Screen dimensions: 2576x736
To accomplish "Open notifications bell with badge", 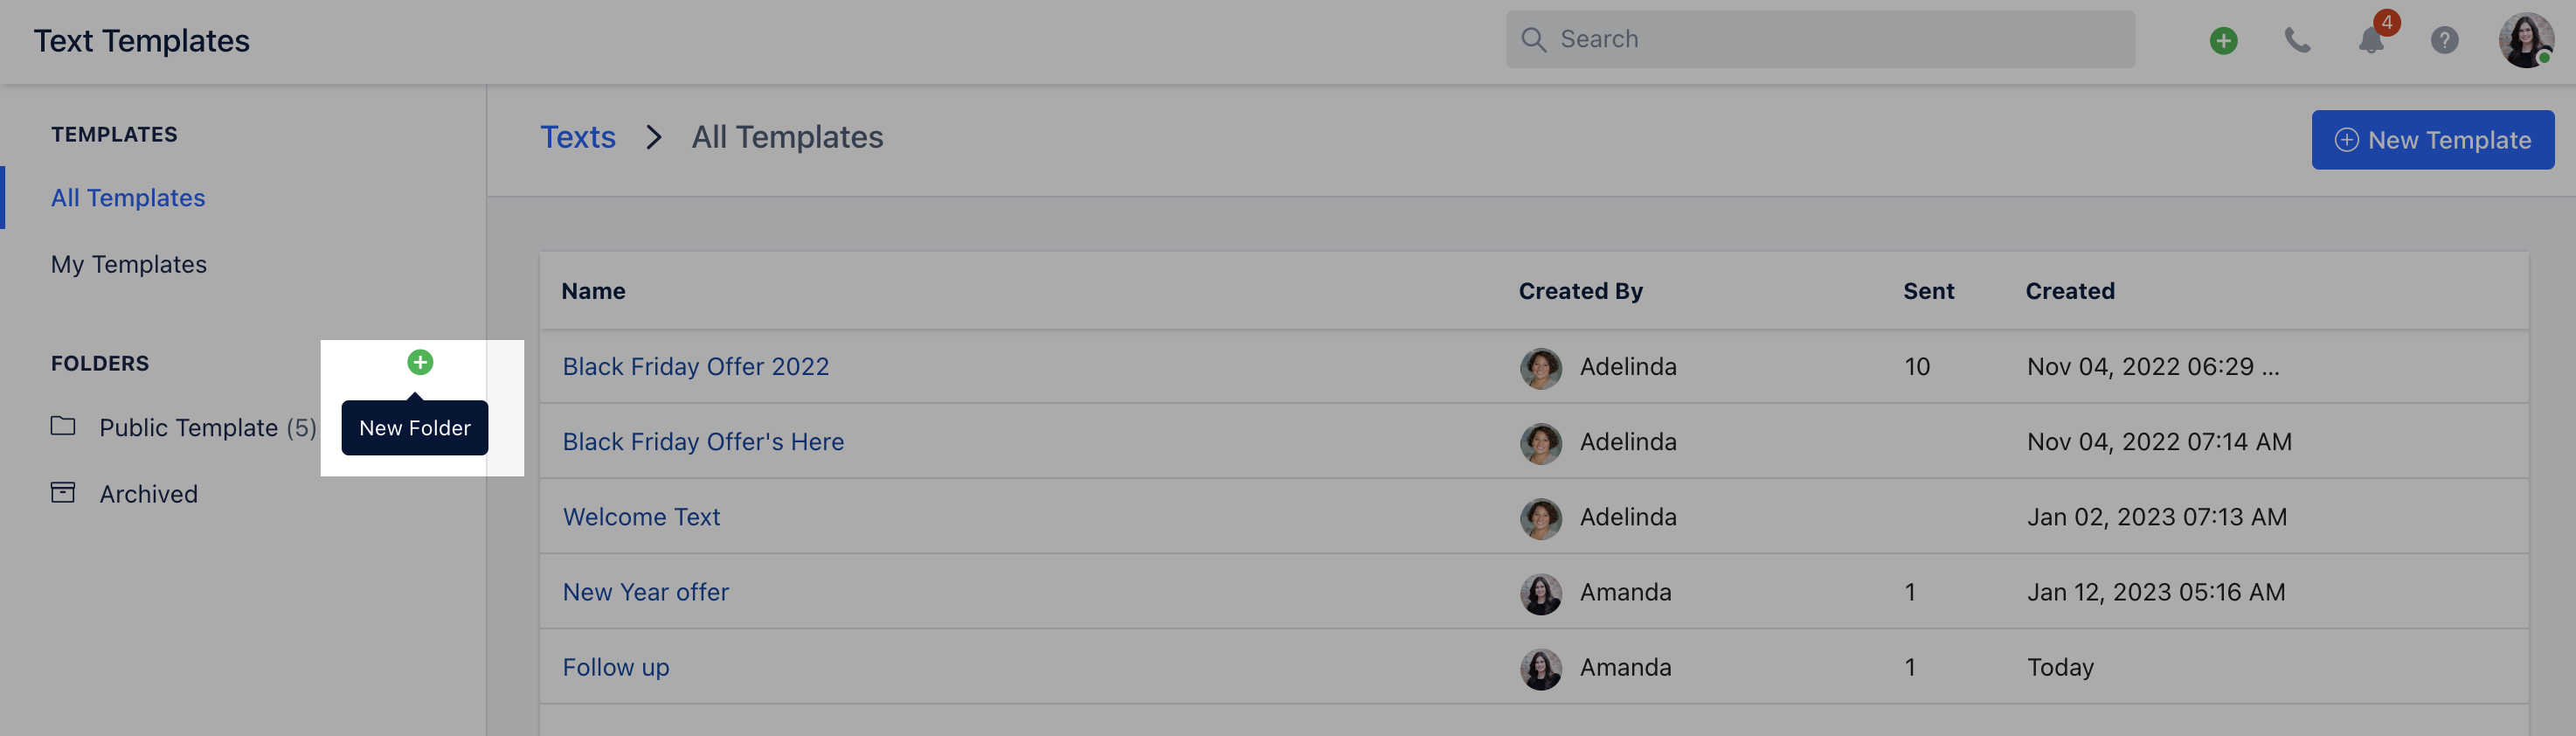I will (2371, 41).
